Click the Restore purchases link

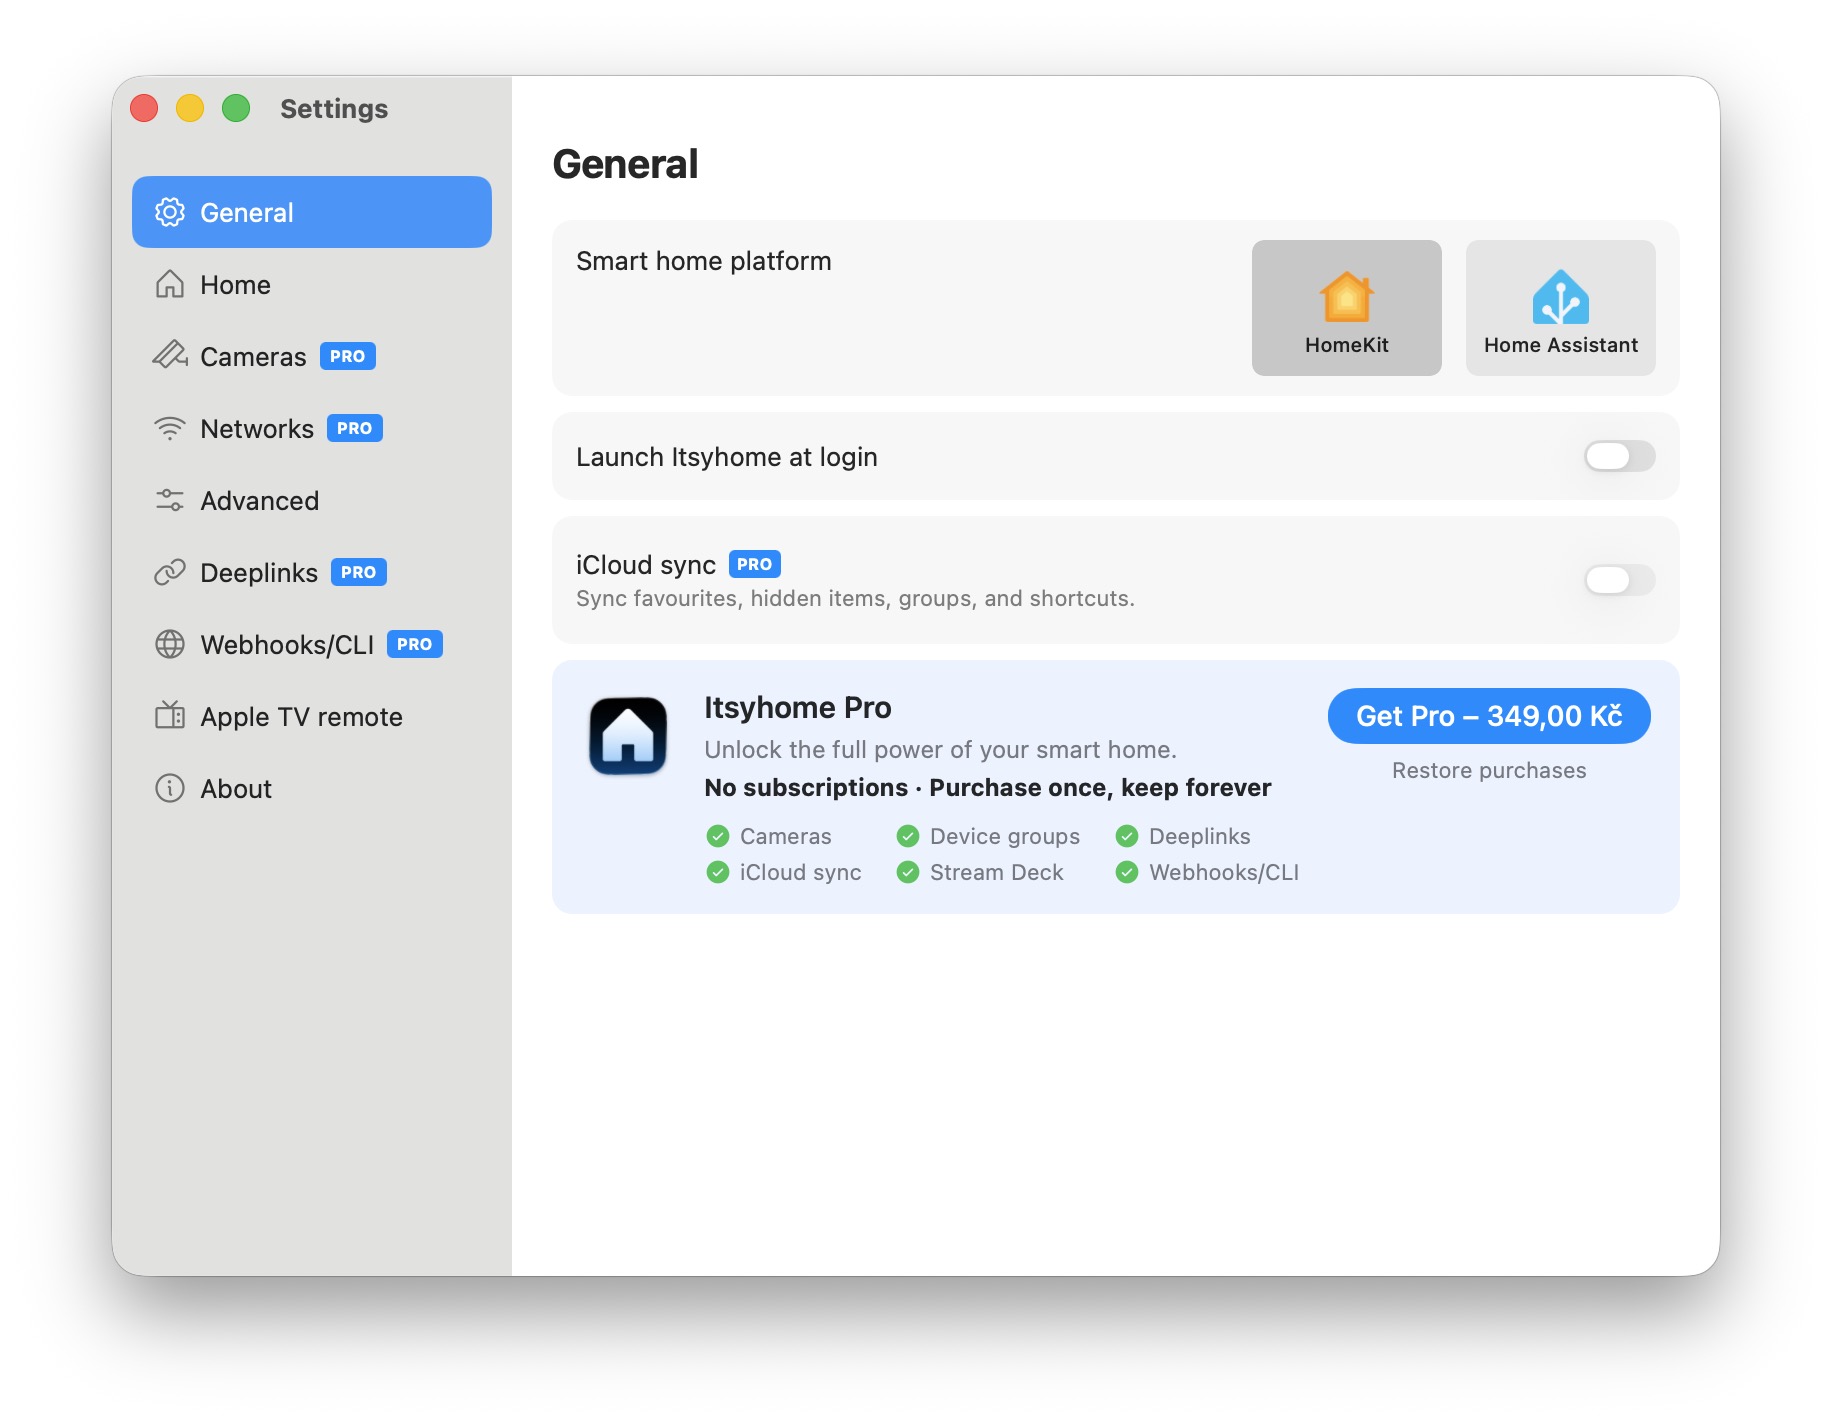[x=1489, y=770]
